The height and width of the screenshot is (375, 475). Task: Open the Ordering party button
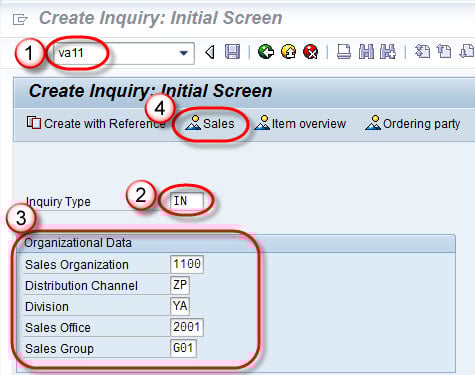pos(412,124)
